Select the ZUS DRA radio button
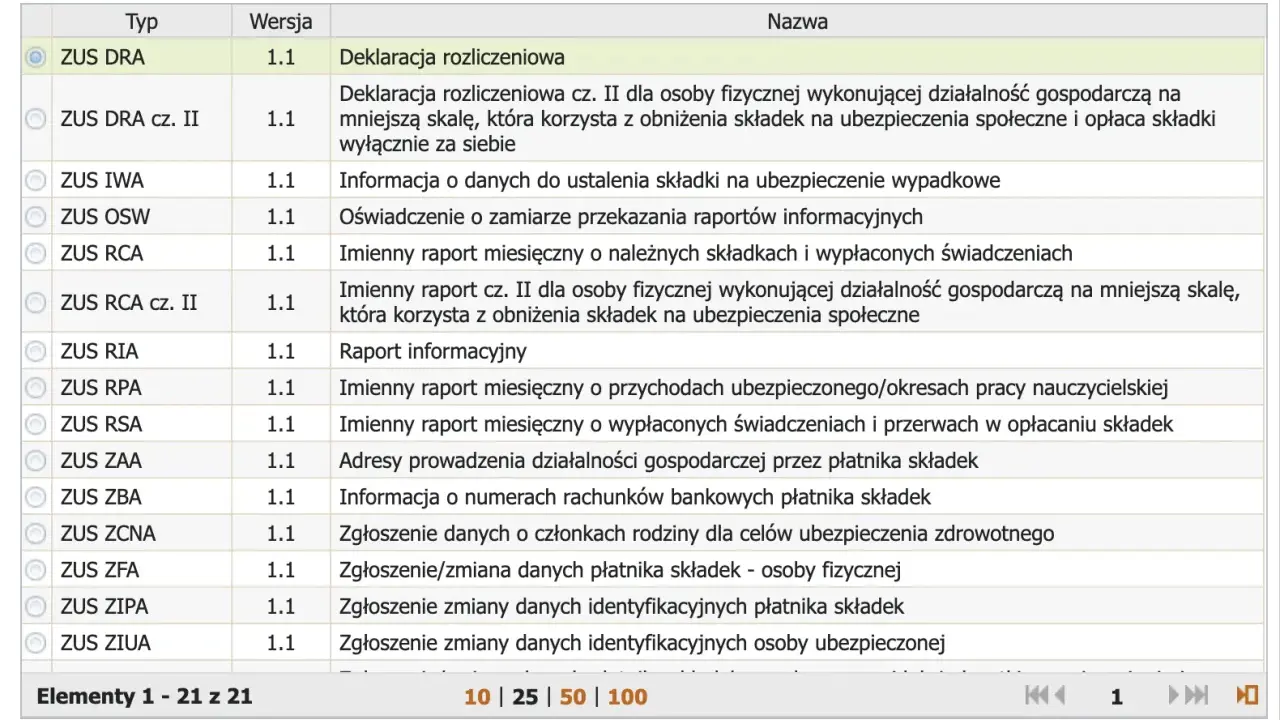 [x=36, y=58]
